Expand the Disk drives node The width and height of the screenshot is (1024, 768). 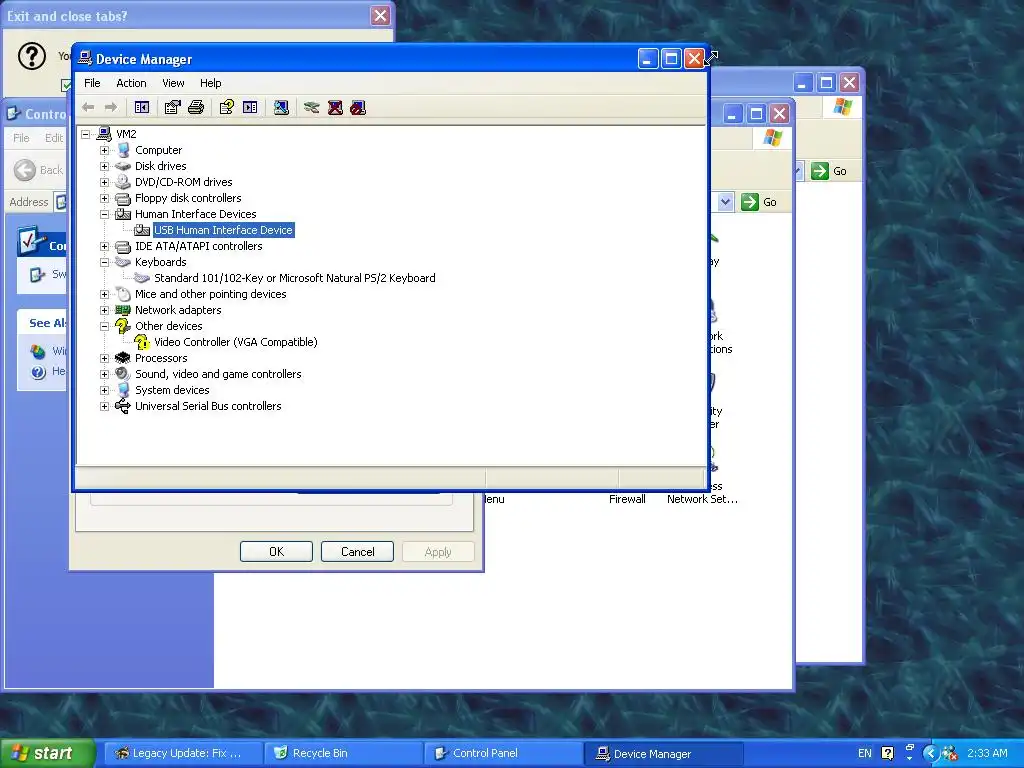104,166
